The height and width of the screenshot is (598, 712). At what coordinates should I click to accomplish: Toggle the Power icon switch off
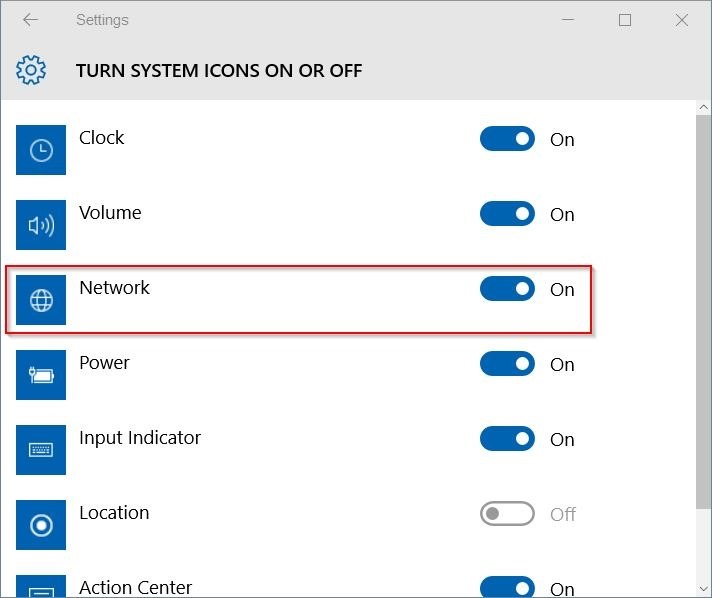click(507, 364)
